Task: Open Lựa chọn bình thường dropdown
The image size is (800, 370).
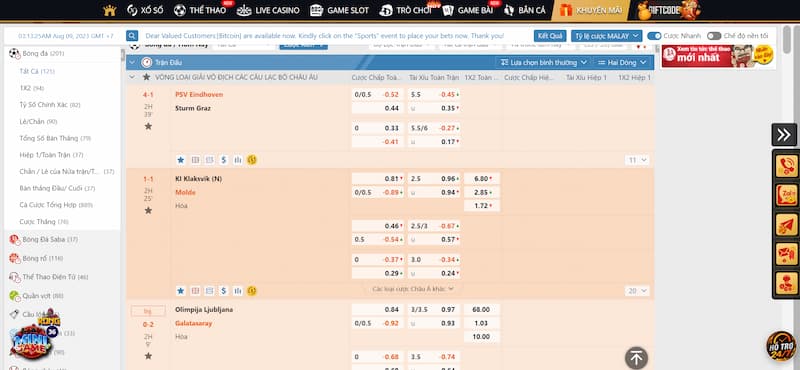Action: tap(543, 62)
